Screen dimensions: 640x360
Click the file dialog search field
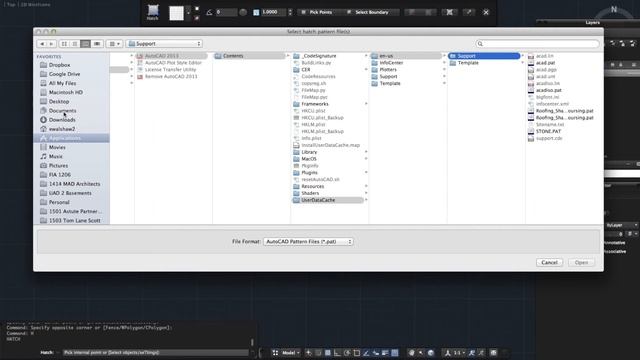point(538,44)
